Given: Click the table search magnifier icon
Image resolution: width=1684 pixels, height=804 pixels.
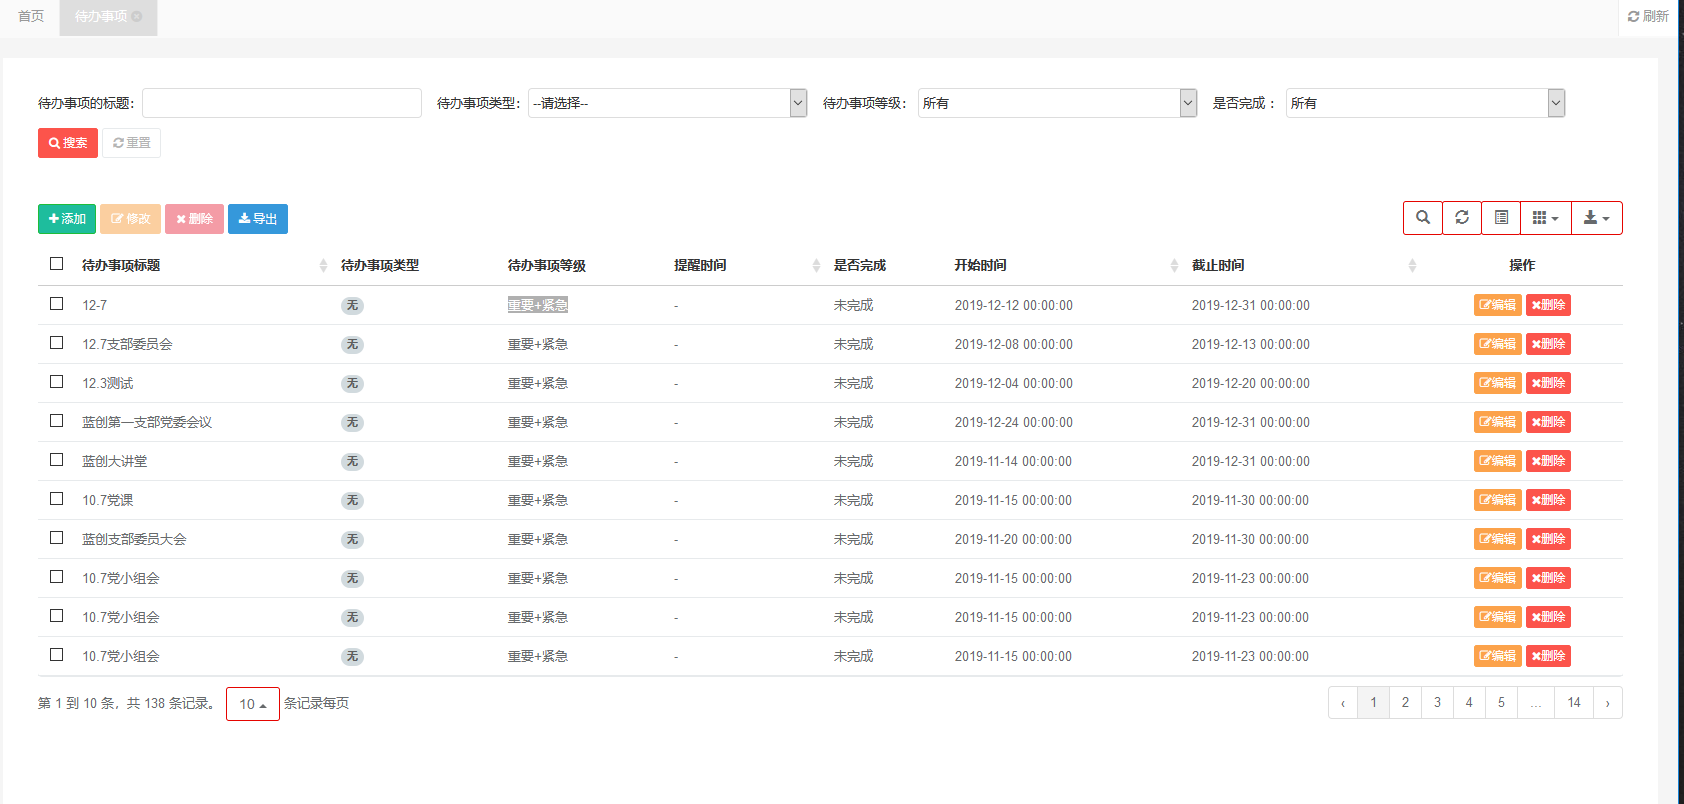Looking at the screenshot, I should point(1423,218).
